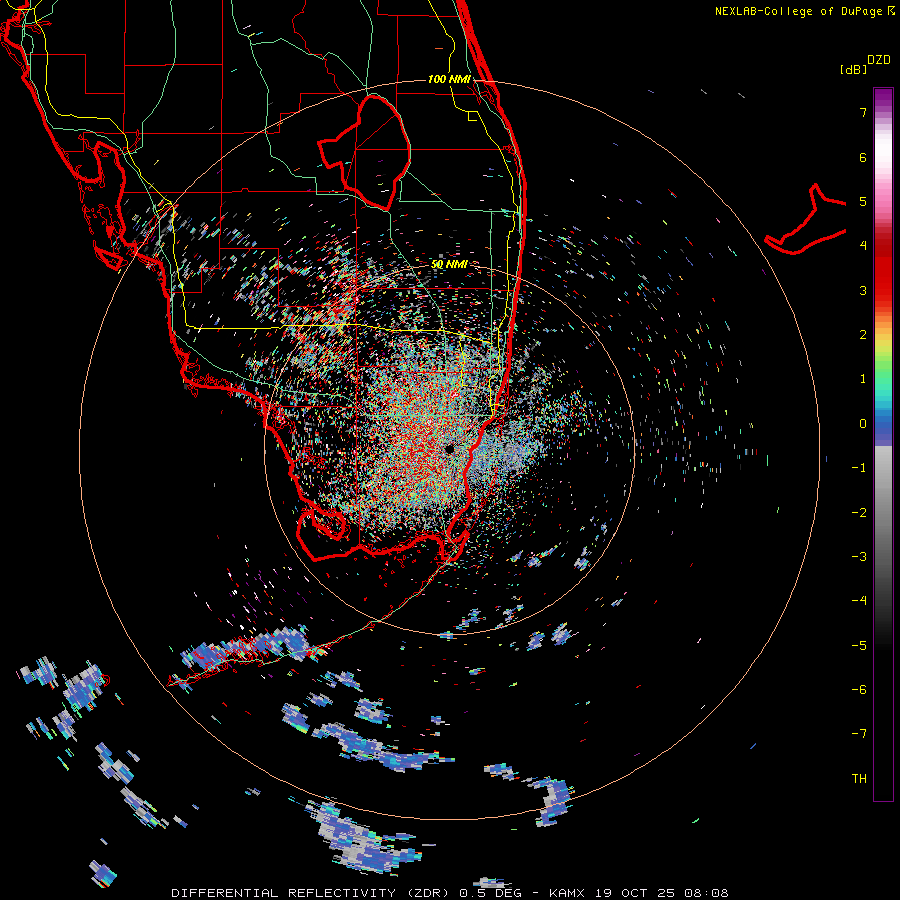The height and width of the screenshot is (900, 900).
Task: Click the 0 value on the color scale
Action: (863, 424)
